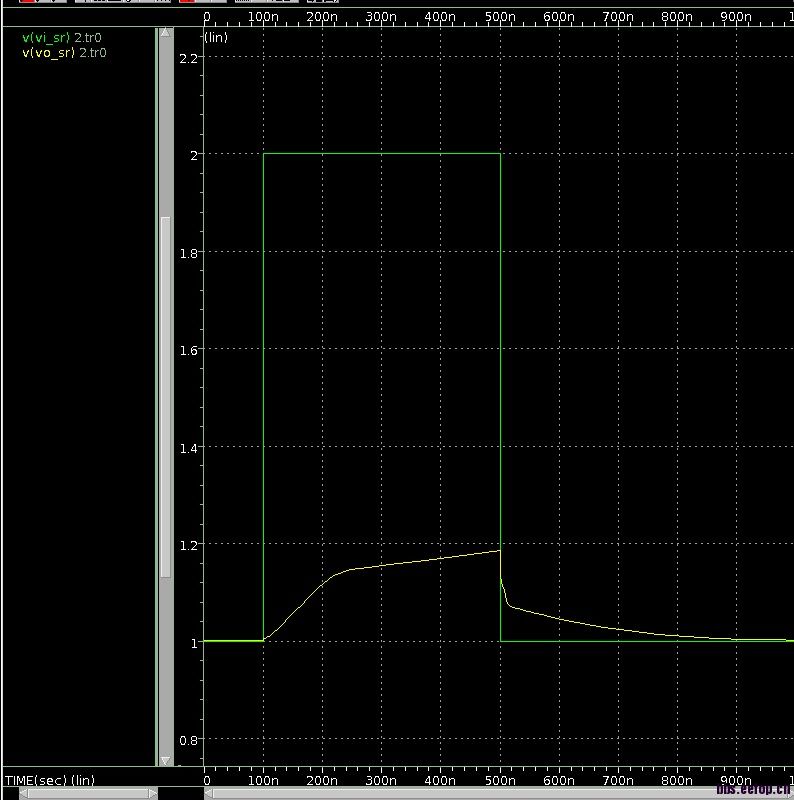Click the 1.6 y-axis value
794x800 pixels.
click(188, 351)
